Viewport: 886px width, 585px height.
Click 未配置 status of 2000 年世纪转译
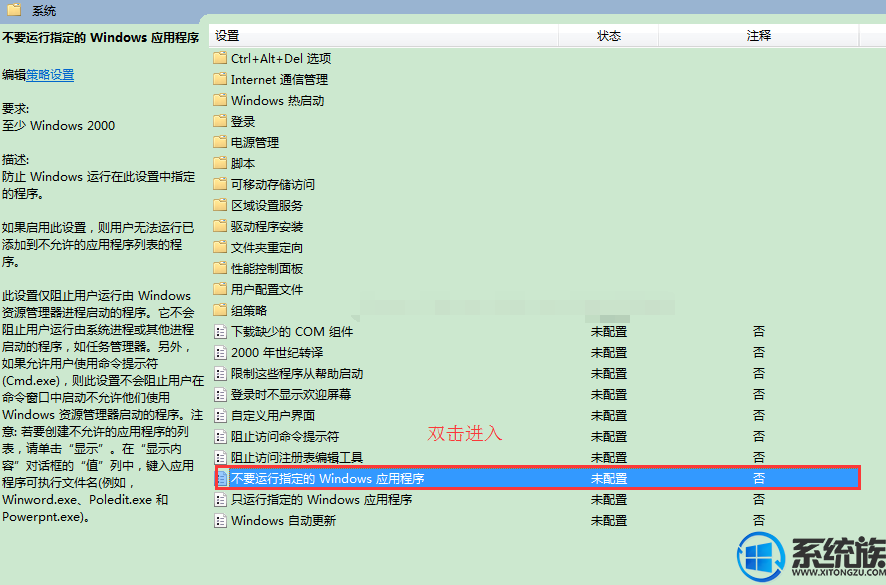tap(609, 352)
